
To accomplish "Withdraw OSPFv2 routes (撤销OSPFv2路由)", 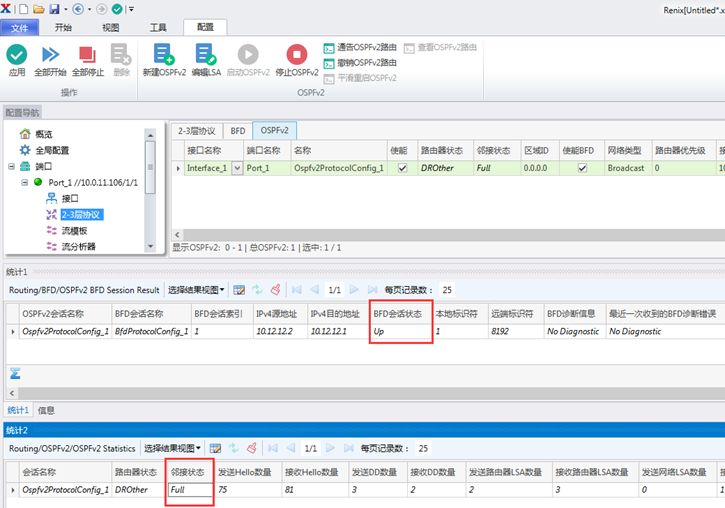I will click(x=360, y=63).
